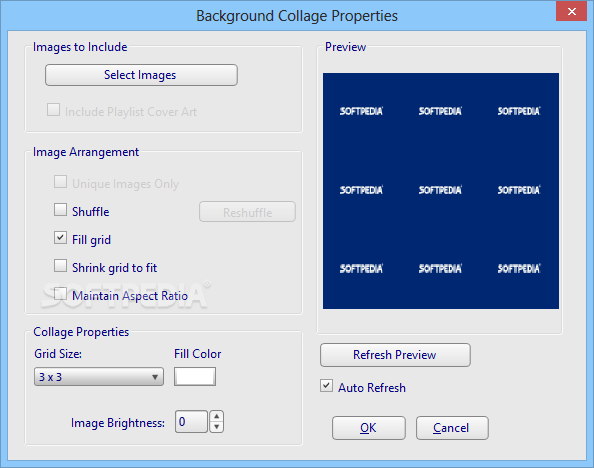Enable Shrink grid to fit

(x=60, y=266)
